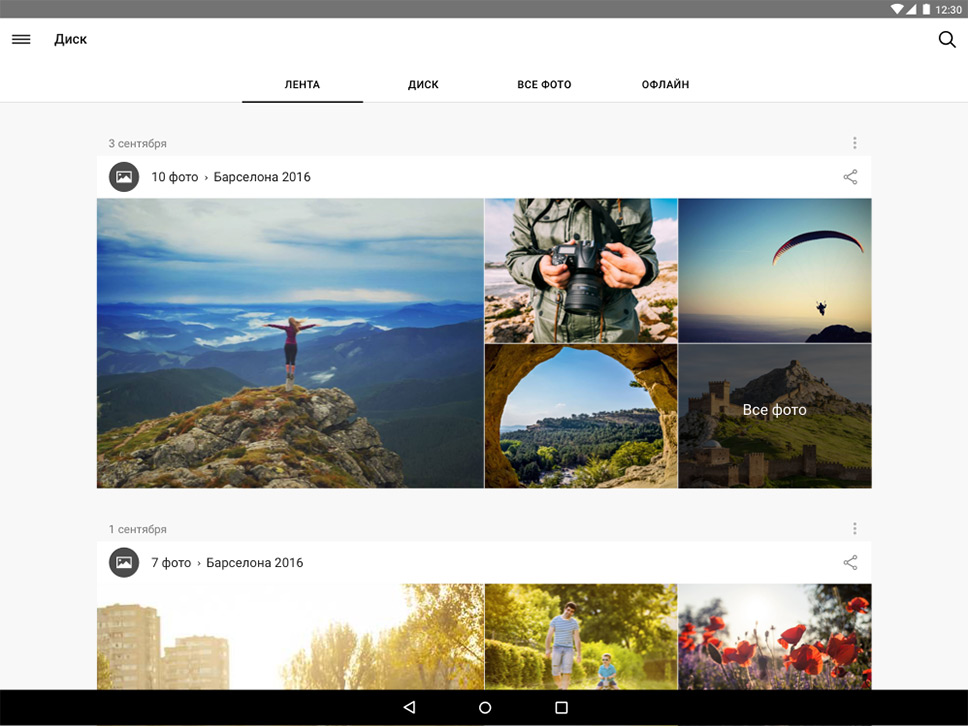This screenshot has width=968, height=726.
Task: Open the rock arch landscape photo
Action: coord(581,416)
